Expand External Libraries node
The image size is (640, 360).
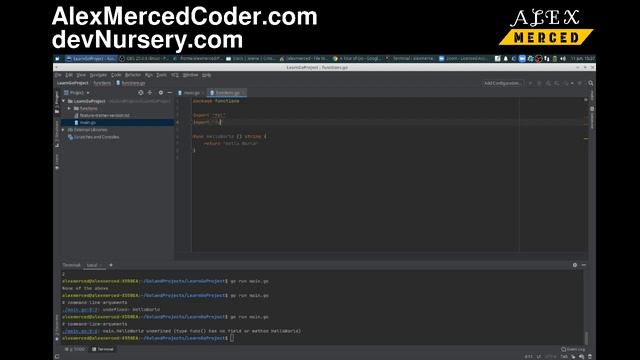pyautogui.click(x=64, y=130)
